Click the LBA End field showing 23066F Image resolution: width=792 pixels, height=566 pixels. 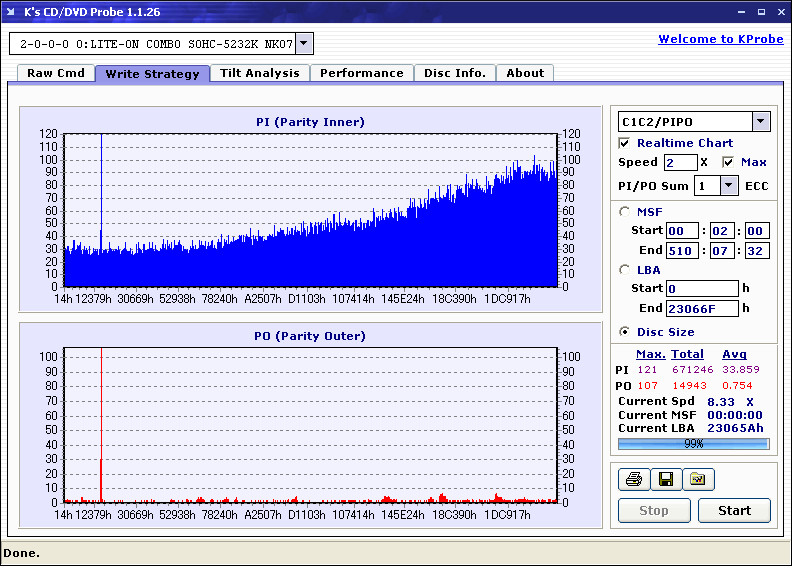702,308
